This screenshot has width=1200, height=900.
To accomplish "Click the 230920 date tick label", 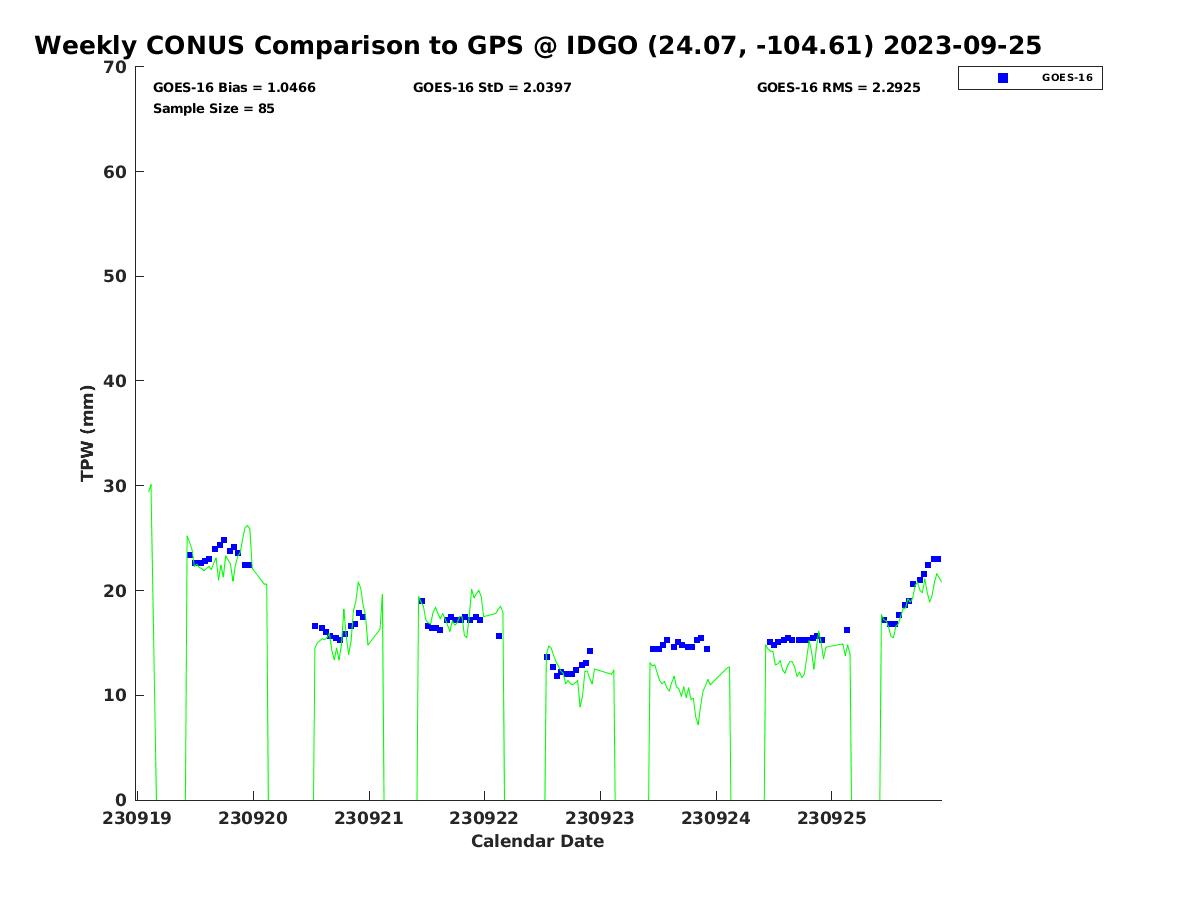I will pyautogui.click(x=253, y=818).
